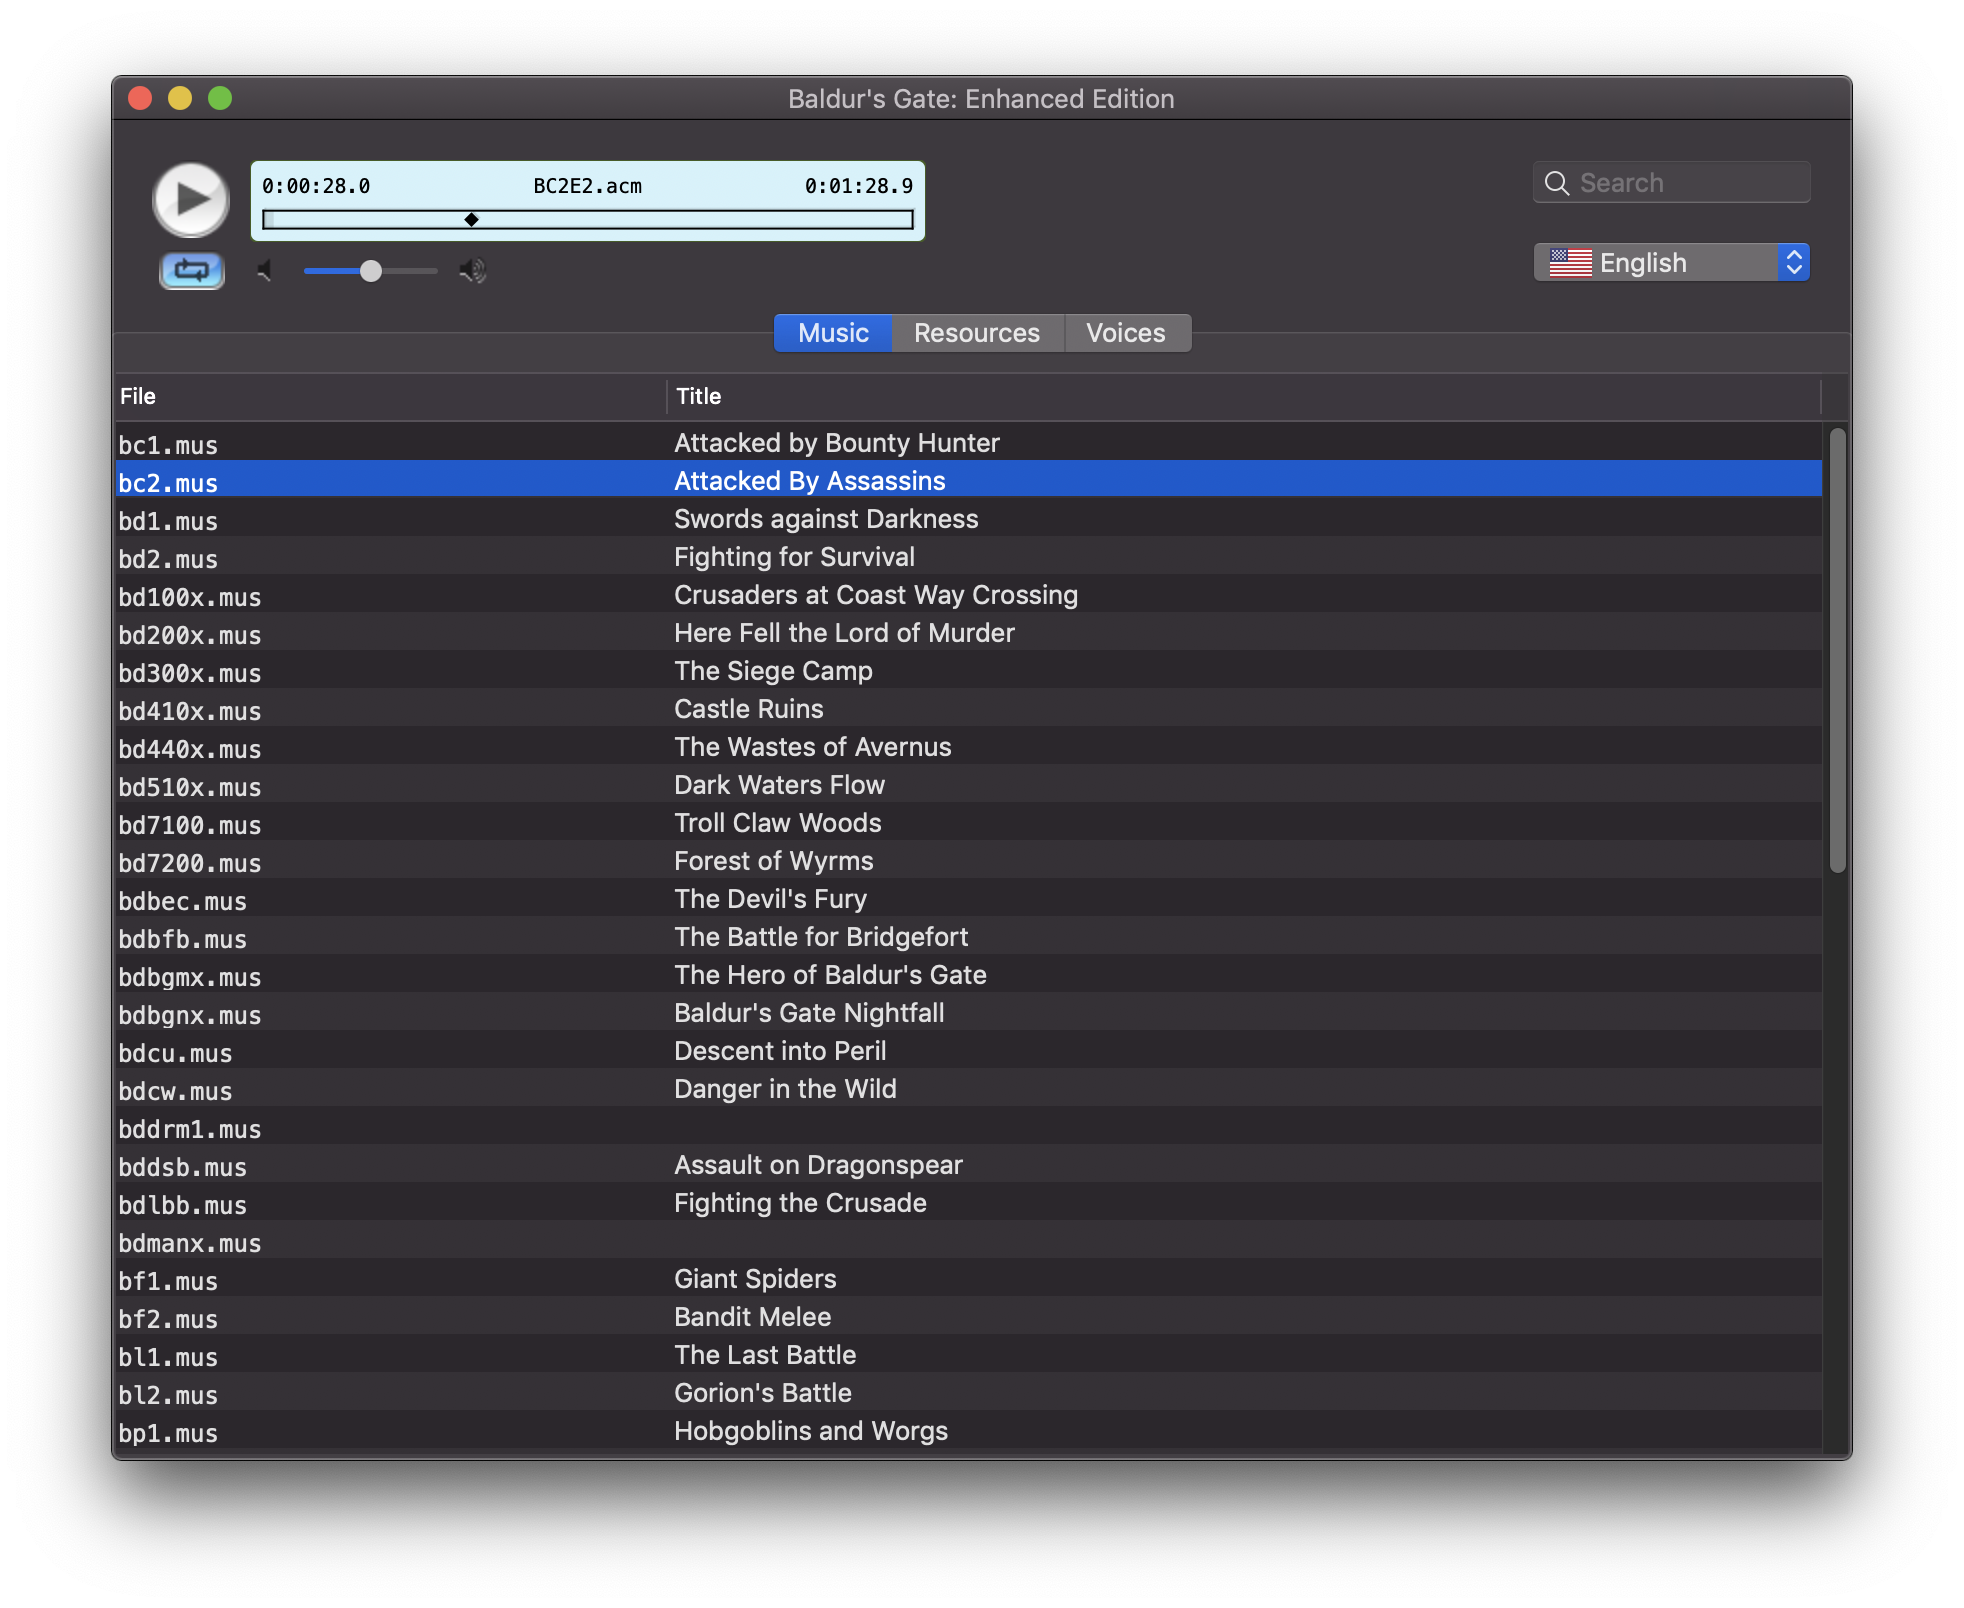Close the window with red button
This screenshot has height=1608, width=1964.
click(x=140, y=98)
